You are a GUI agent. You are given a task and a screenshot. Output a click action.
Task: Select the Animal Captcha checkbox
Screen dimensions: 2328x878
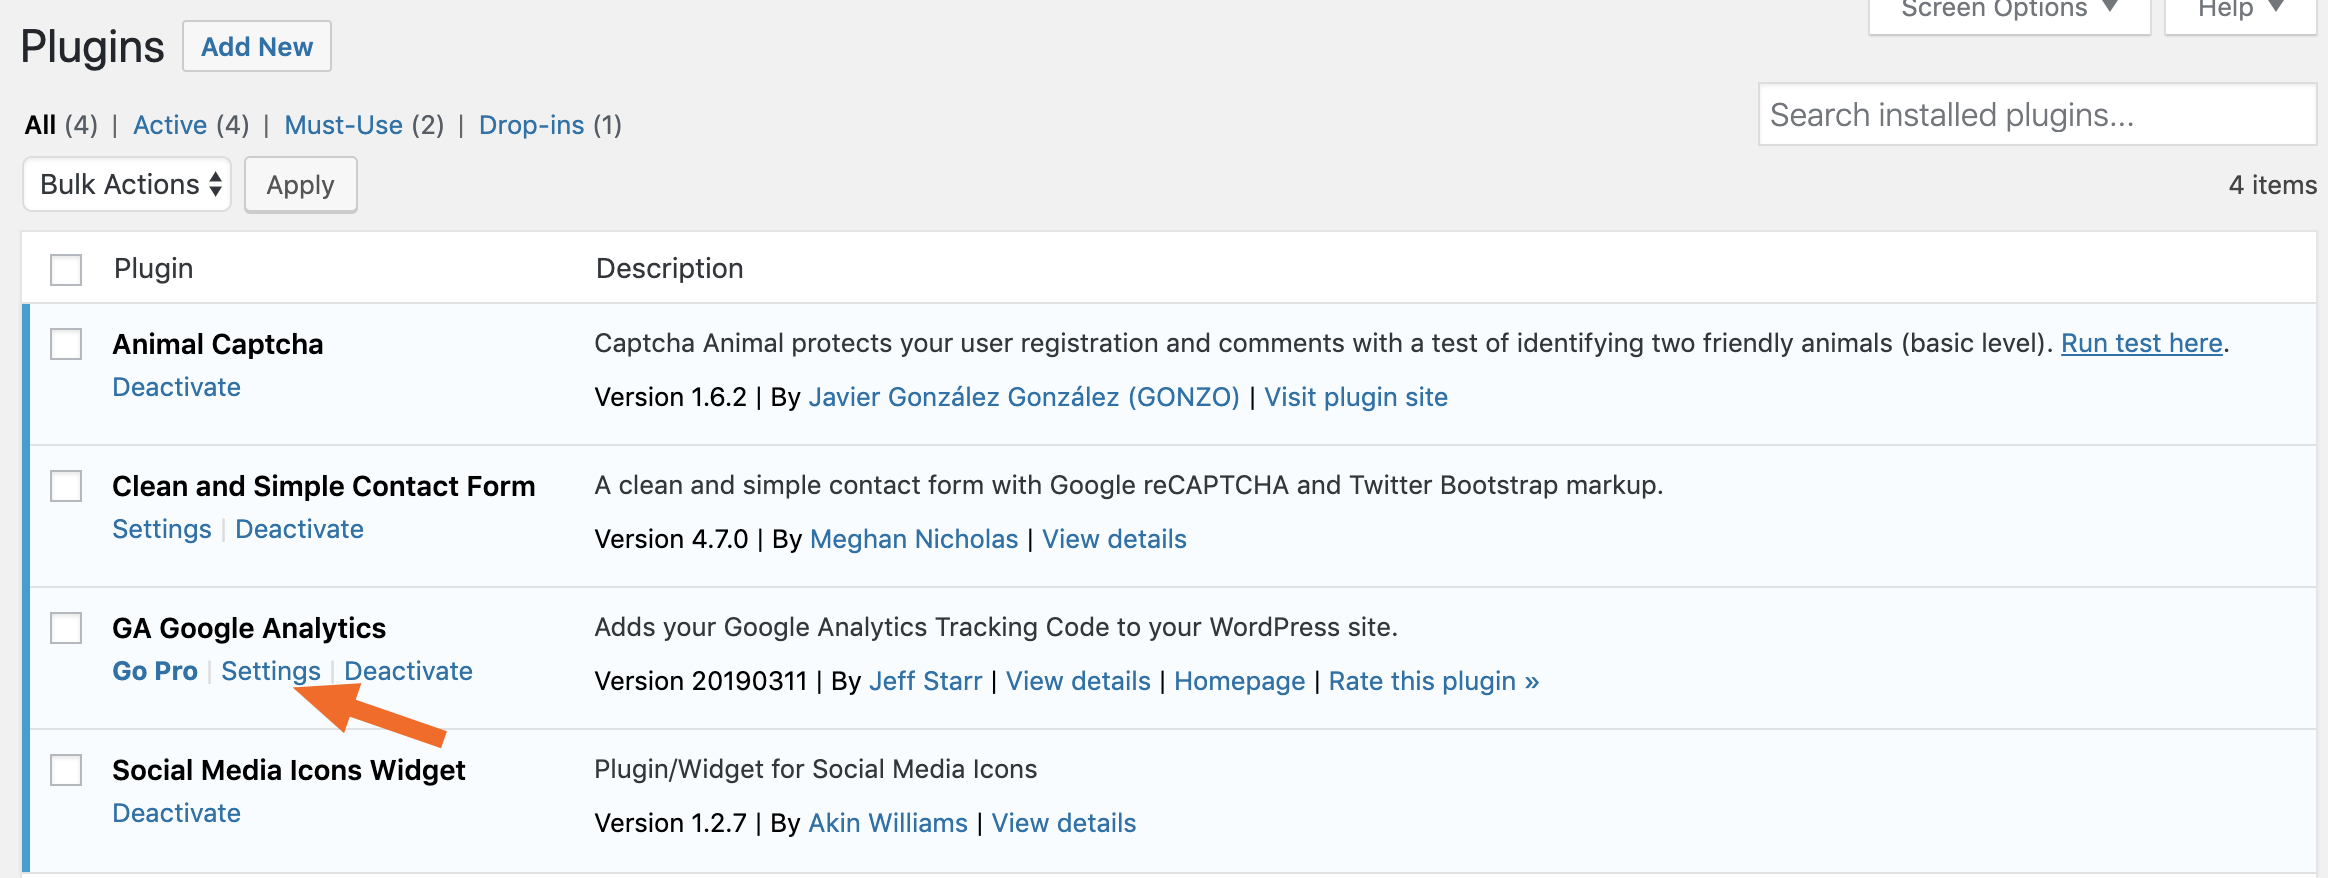(66, 344)
